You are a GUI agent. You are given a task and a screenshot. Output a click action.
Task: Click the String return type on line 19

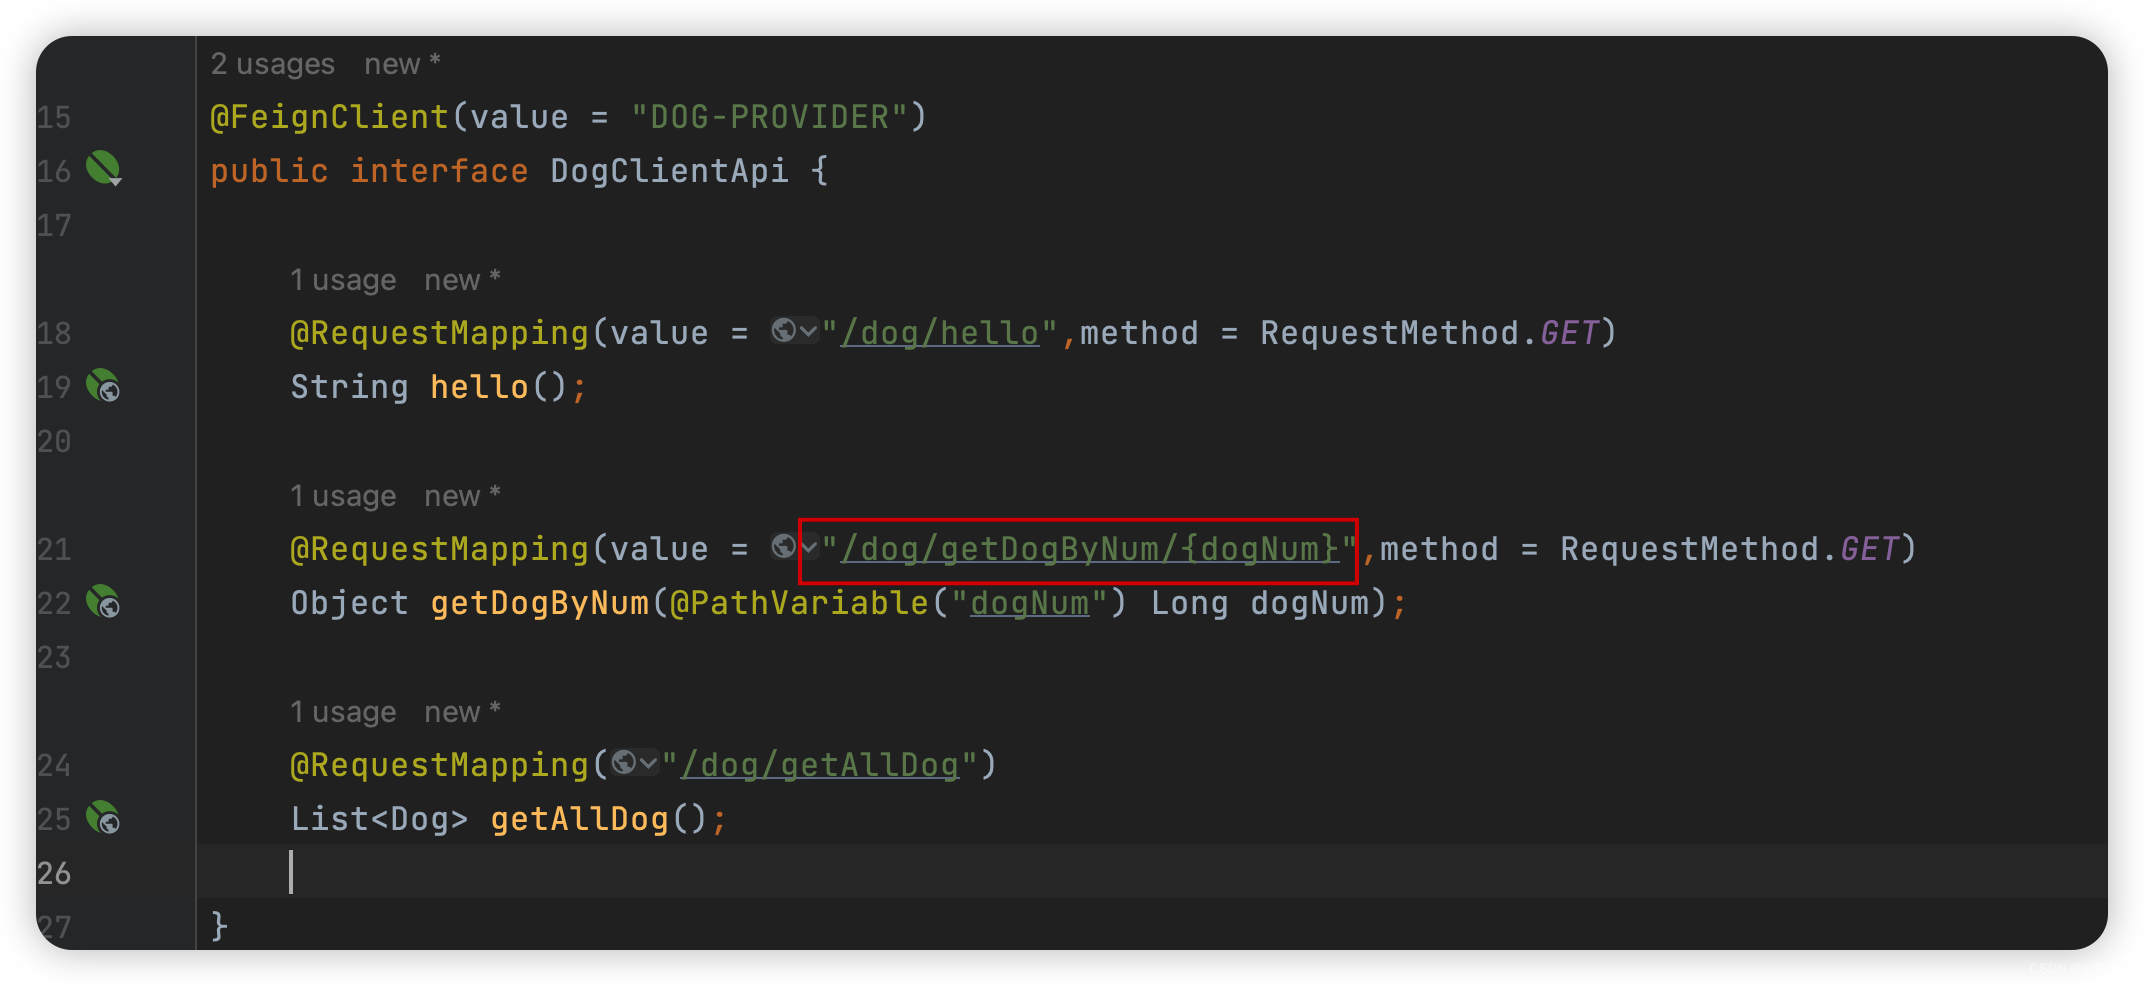[x=349, y=387]
